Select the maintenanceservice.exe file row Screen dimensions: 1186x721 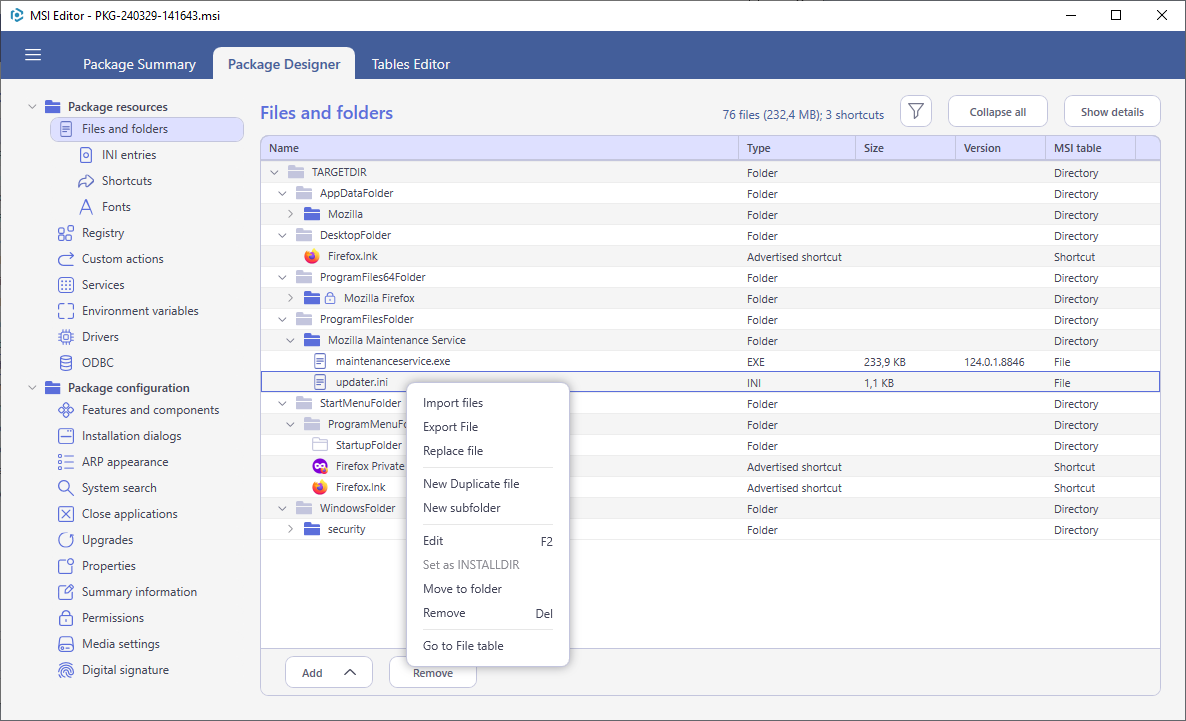(709, 362)
